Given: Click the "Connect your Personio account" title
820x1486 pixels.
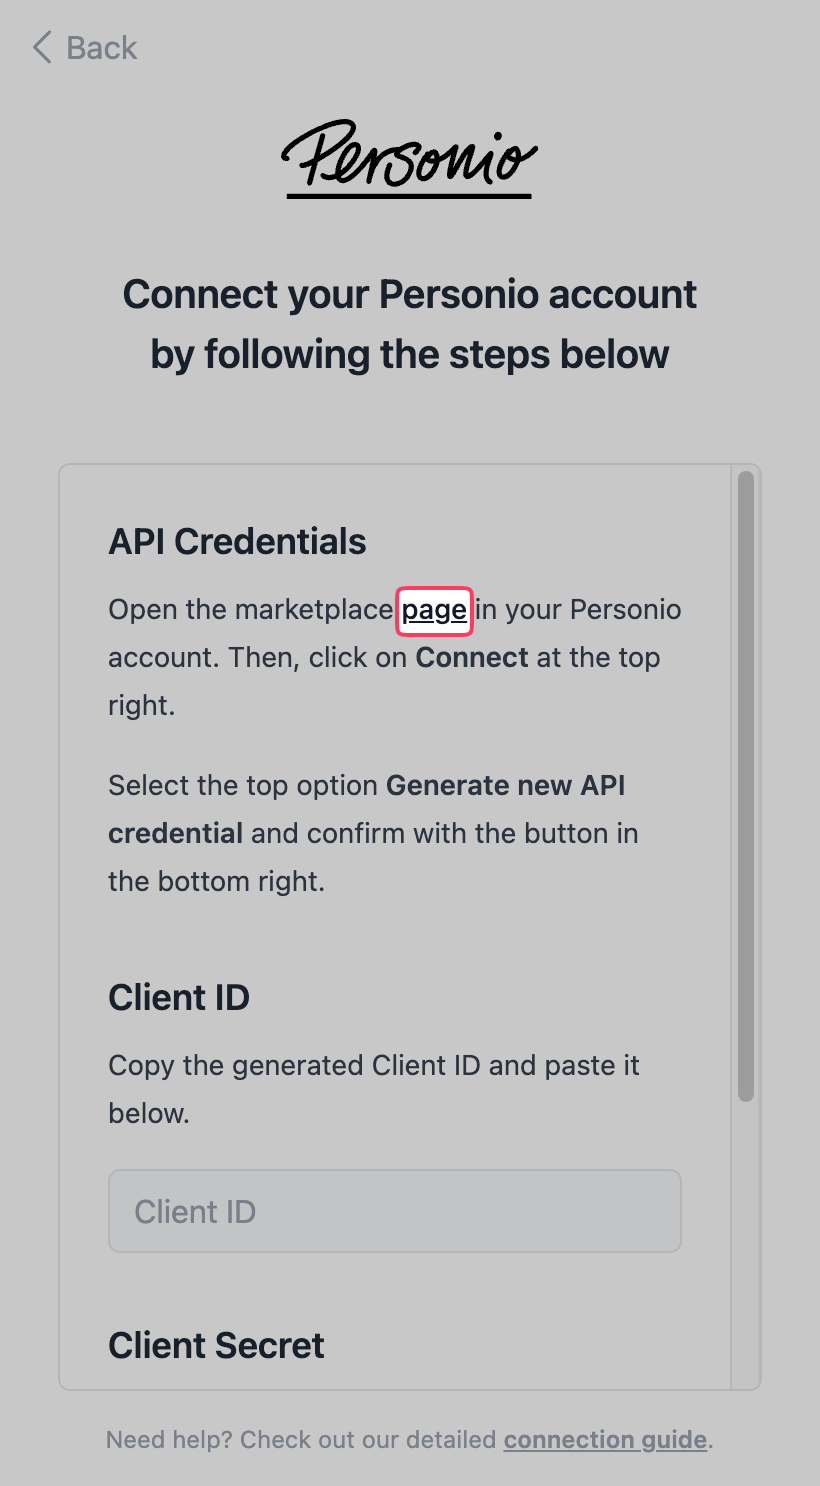Looking at the screenshot, I should tap(409, 295).
